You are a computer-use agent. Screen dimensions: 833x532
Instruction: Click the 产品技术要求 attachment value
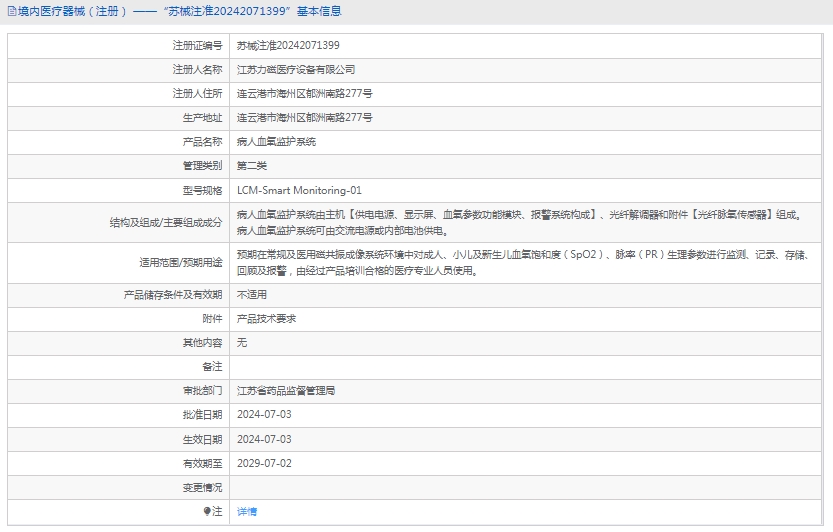[x=266, y=319]
